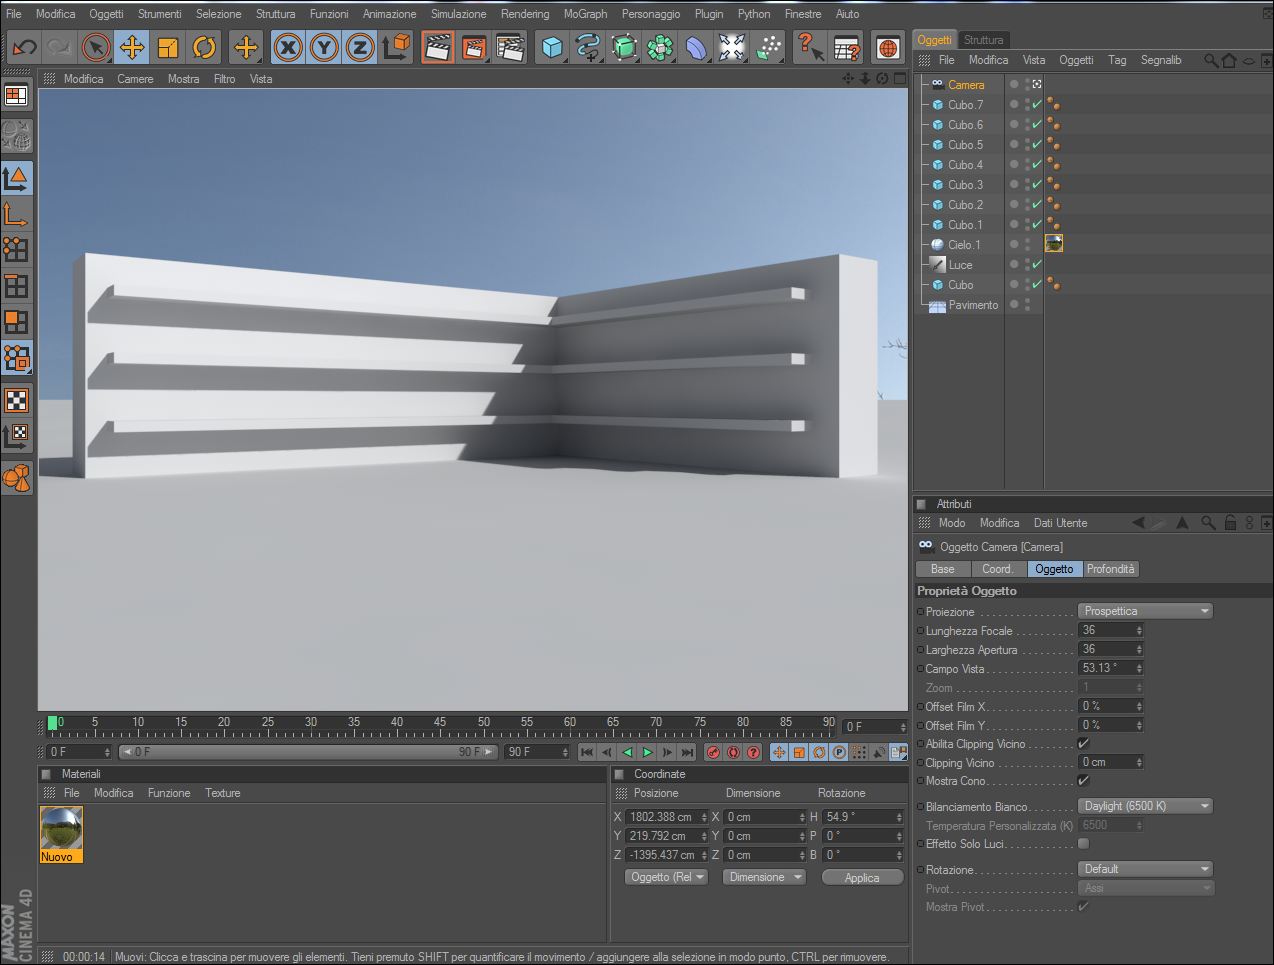
Task: Open Bilanciamento Bianco Daylight dropdown
Action: (1145, 806)
